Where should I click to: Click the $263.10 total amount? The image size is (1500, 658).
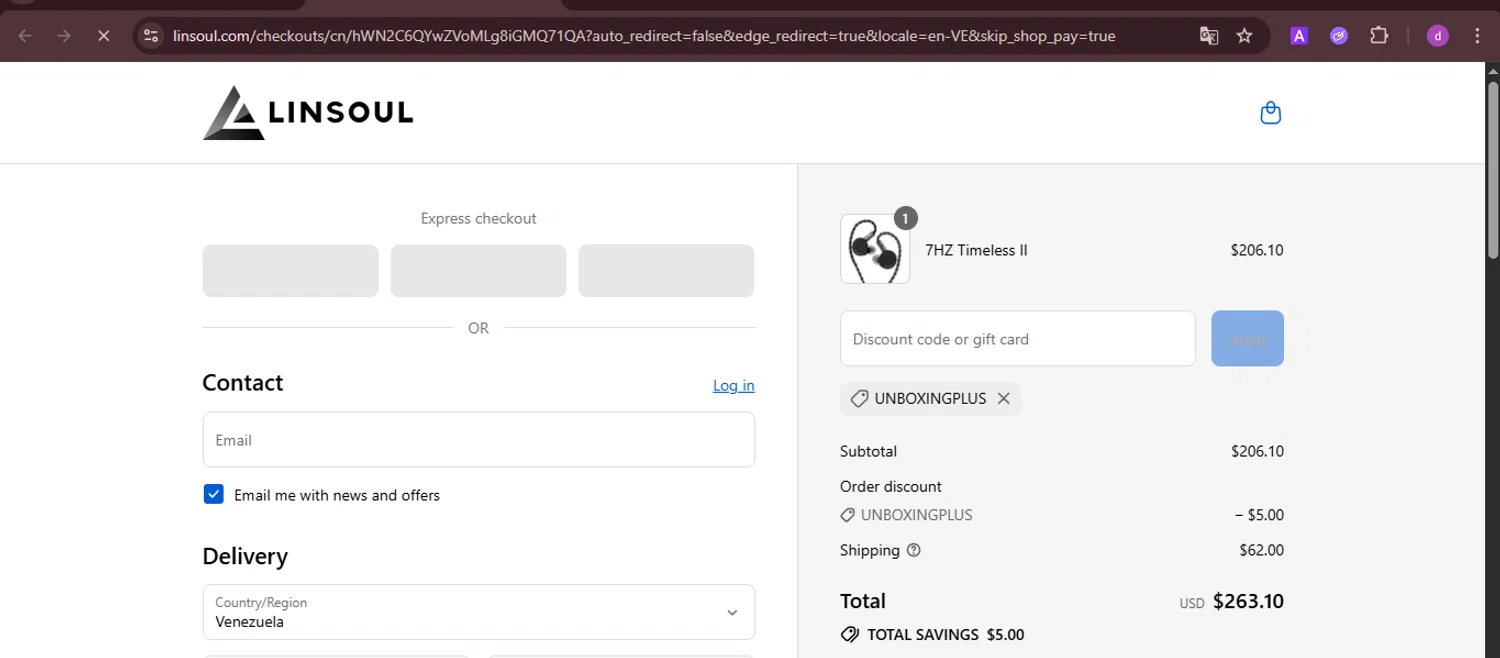pyautogui.click(x=1248, y=601)
